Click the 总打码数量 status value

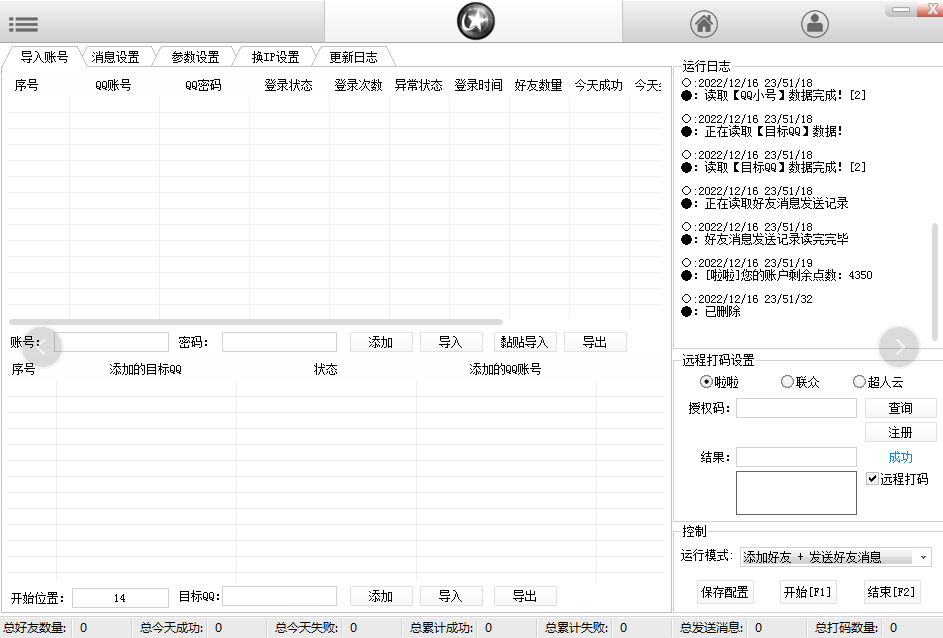coord(894,628)
